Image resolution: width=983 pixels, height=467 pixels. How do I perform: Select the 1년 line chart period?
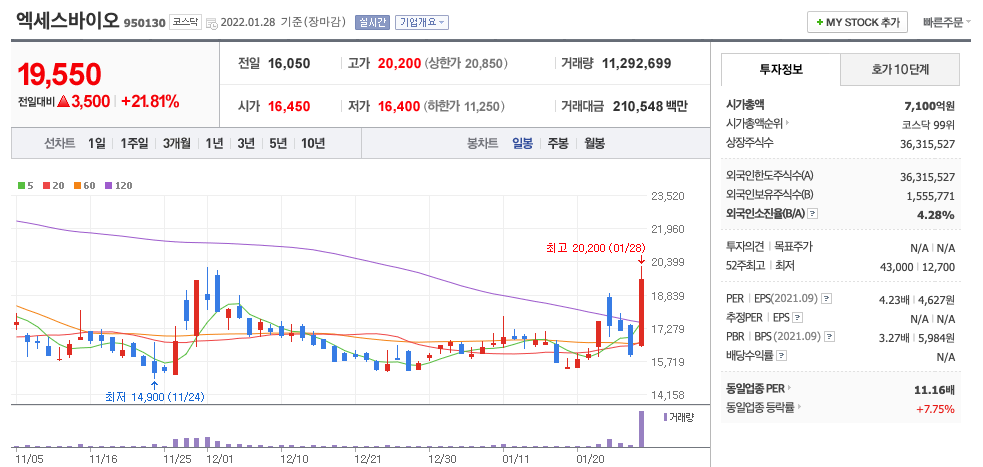coord(214,144)
